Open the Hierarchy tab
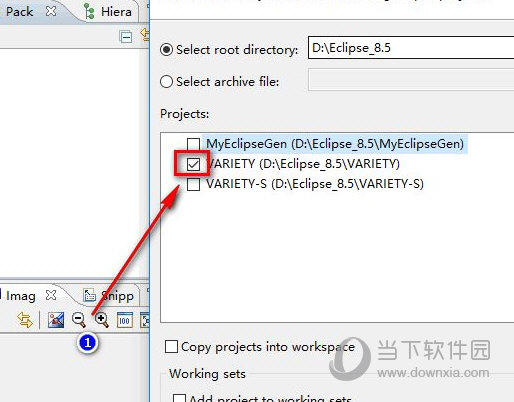 116,12
